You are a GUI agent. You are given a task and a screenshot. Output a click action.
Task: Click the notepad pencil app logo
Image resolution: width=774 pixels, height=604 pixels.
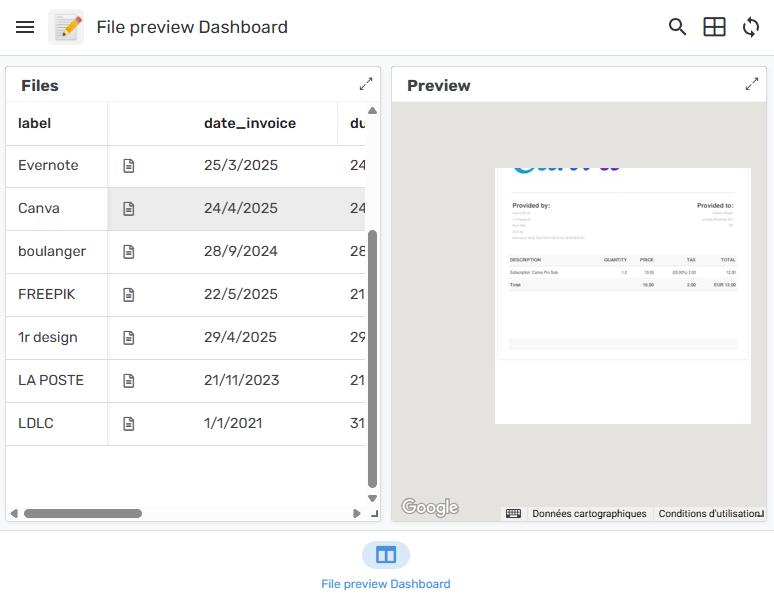pyautogui.click(x=66, y=27)
